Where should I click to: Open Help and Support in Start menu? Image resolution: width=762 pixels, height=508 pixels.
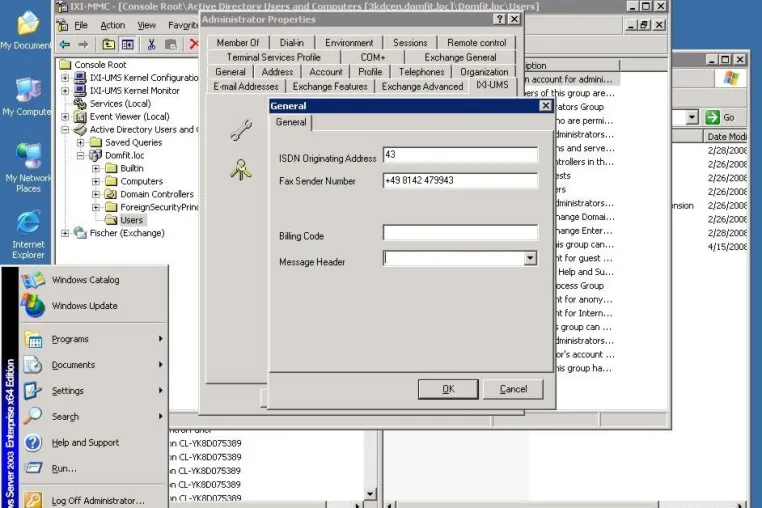(94, 442)
